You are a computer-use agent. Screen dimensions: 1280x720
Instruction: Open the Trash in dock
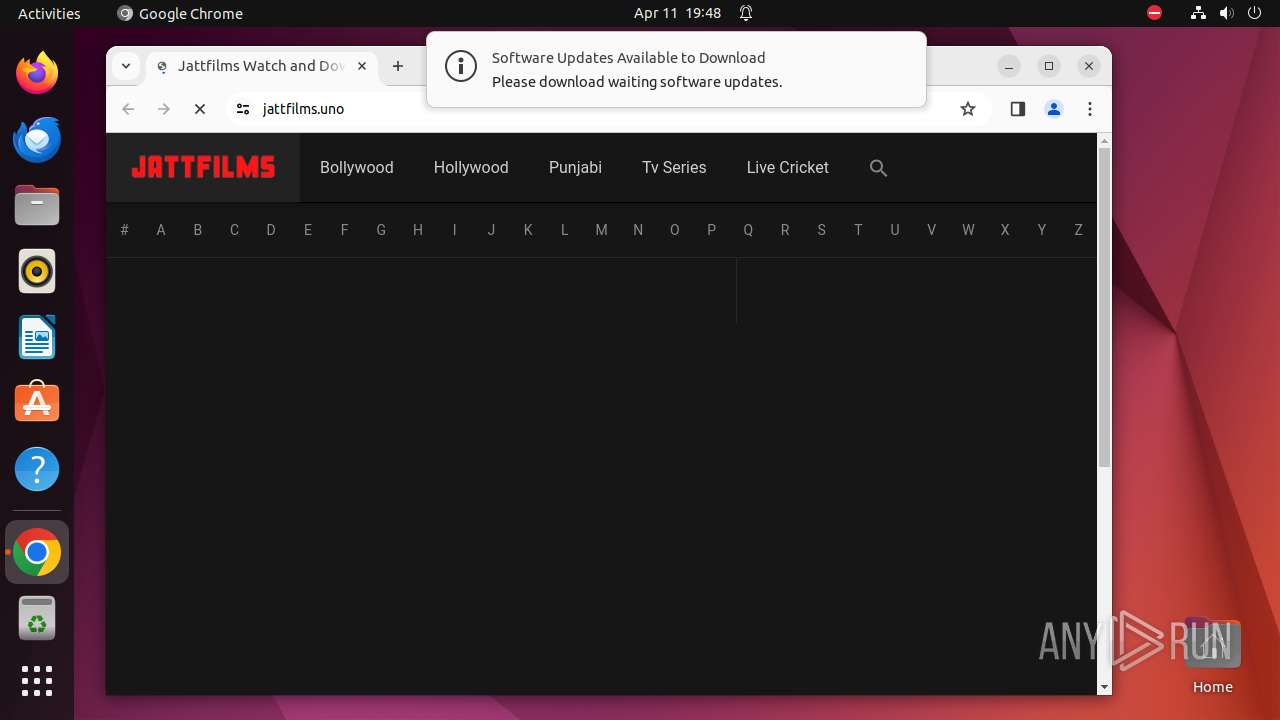point(37,618)
